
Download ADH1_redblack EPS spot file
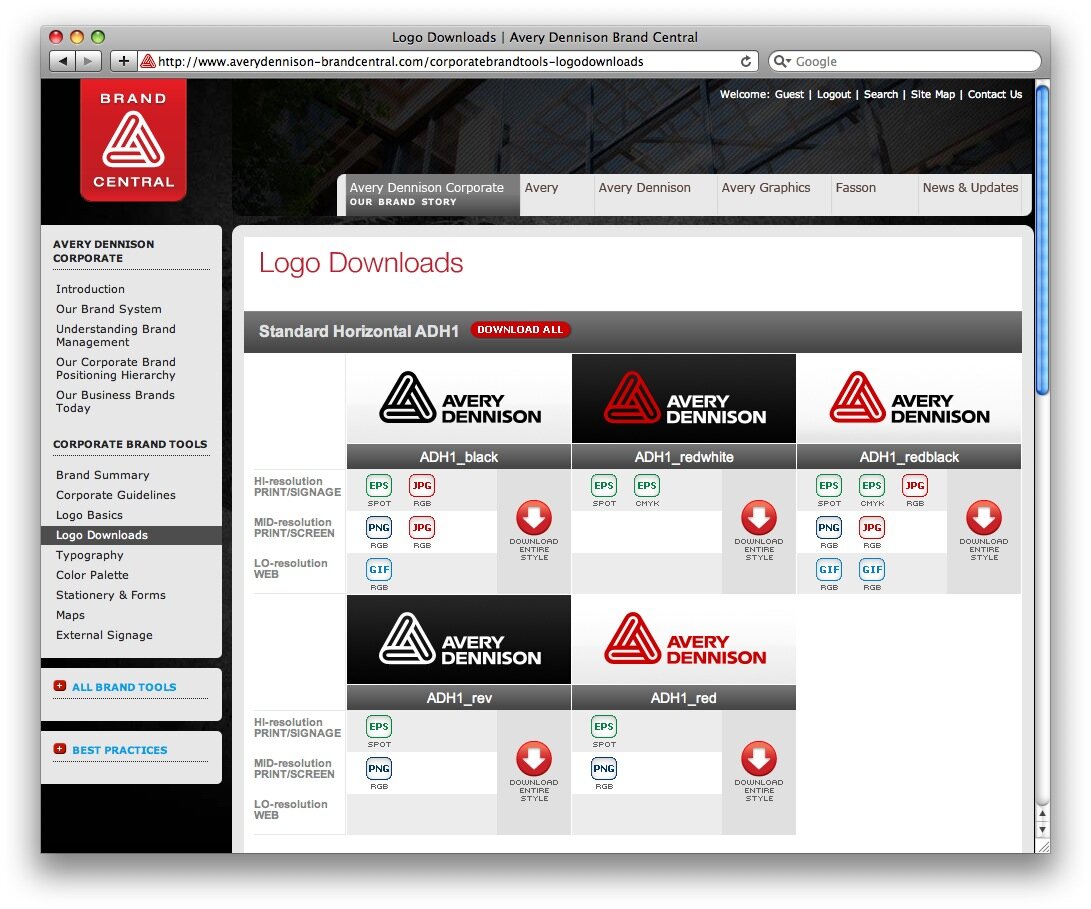coord(829,486)
